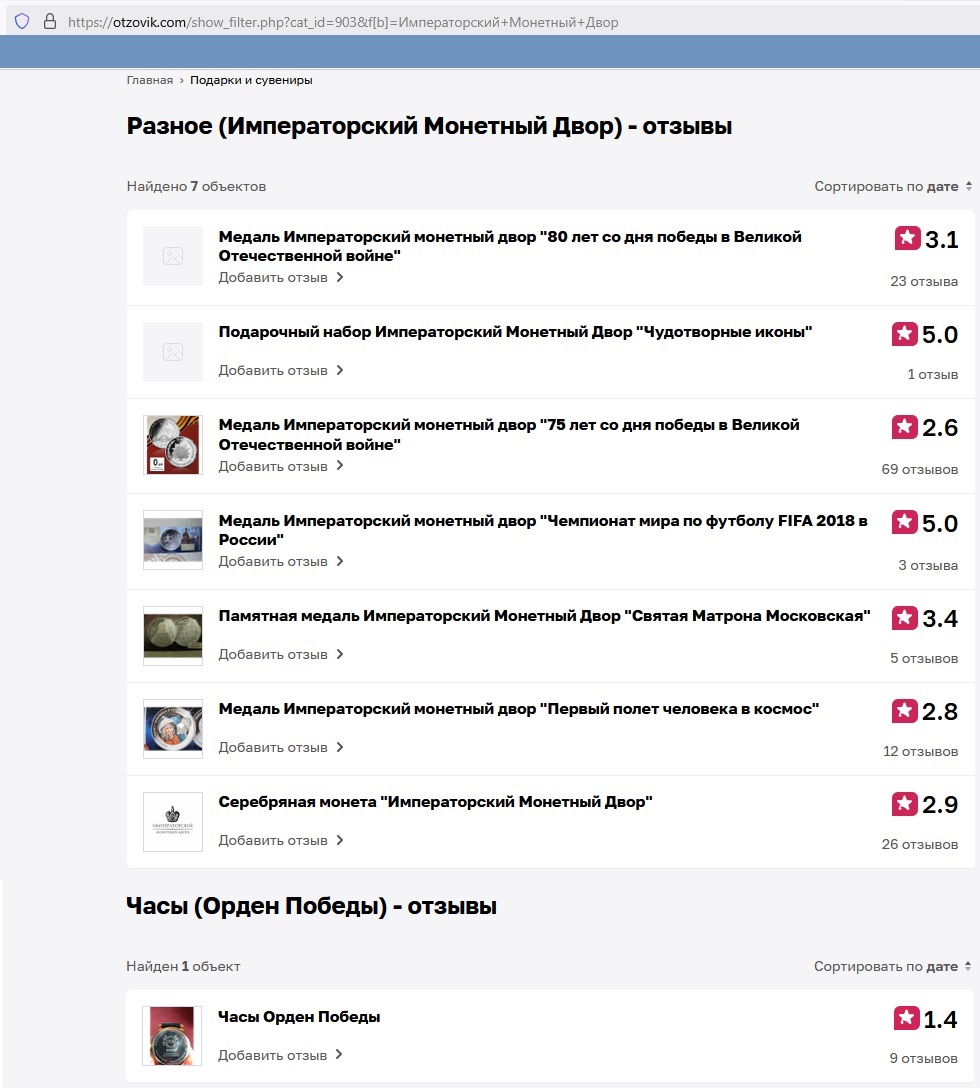This screenshot has height=1088, width=980.
Task: Open the "80 лет со дня победы" medal title
Action: click(x=510, y=246)
